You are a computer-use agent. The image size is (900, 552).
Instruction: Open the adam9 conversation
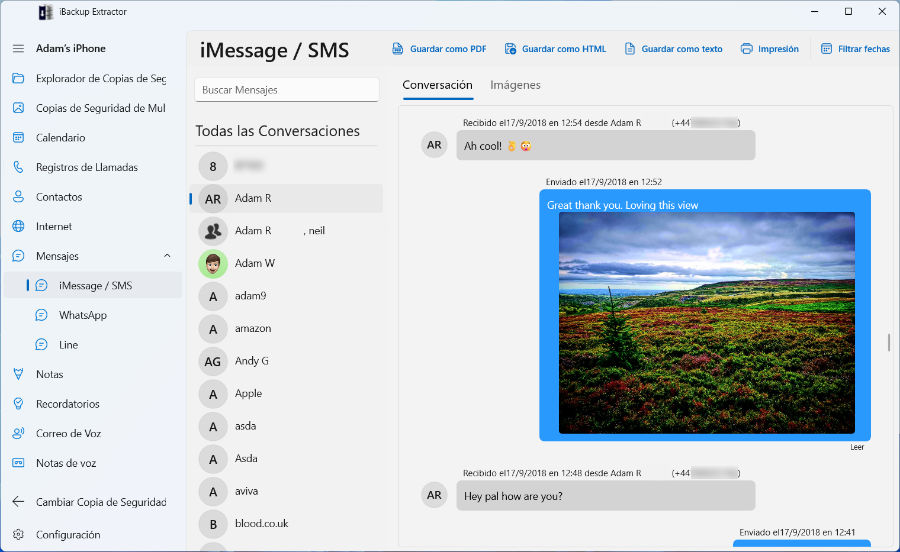[x=286, y=296]
